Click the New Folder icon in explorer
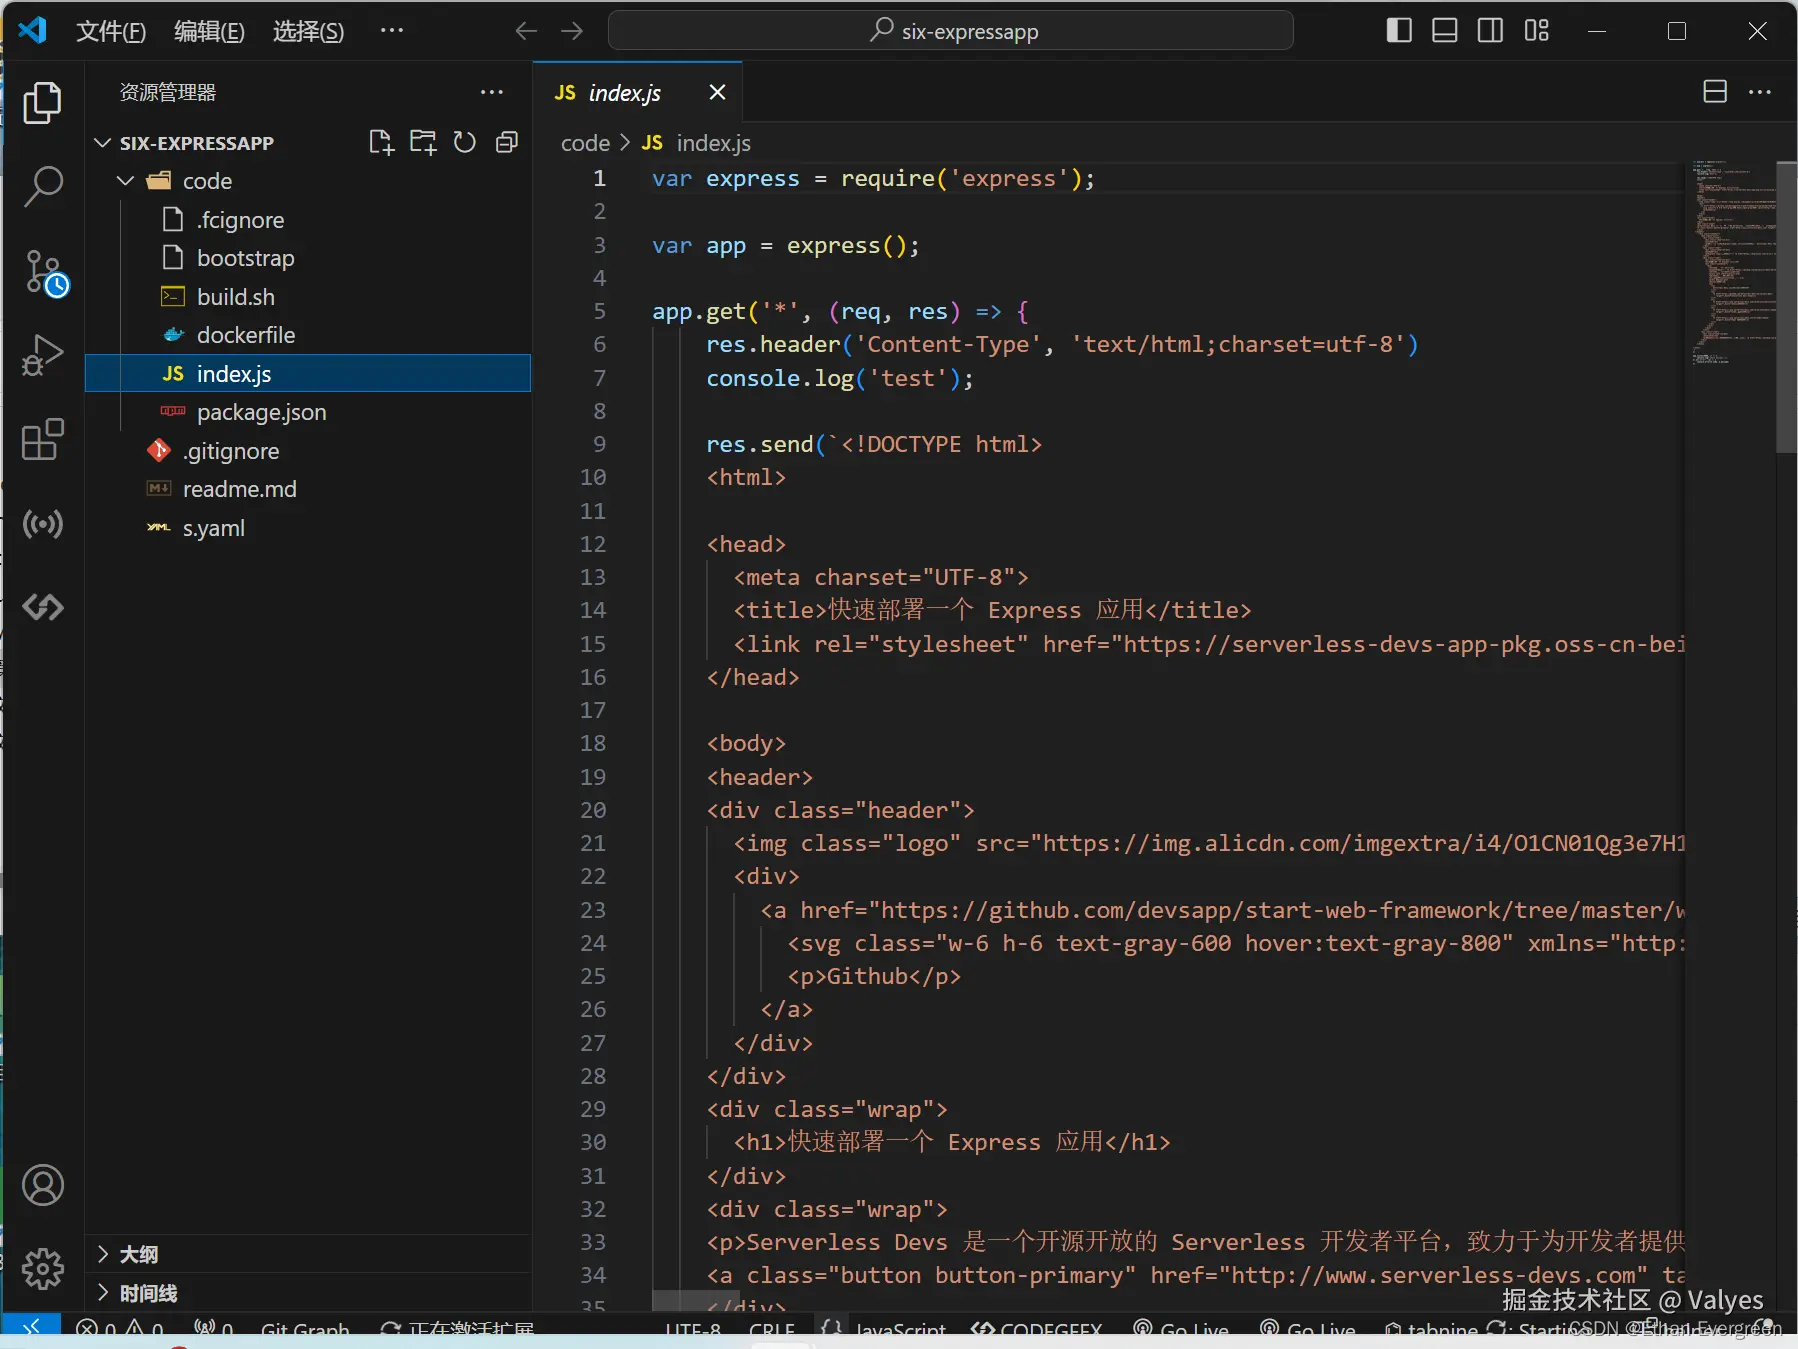This screenshot has height=1349, width=1798. point(423,142)
